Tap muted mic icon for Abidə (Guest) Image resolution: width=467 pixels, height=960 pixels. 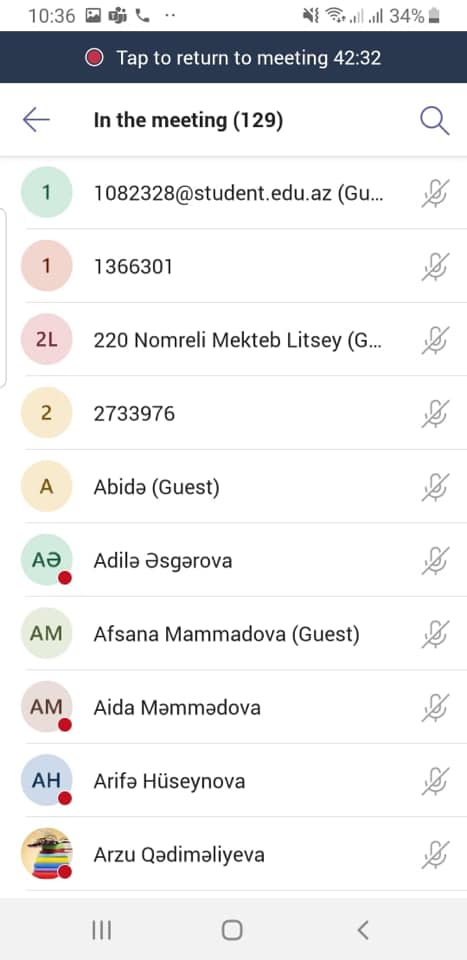click(x=436, y=487)
